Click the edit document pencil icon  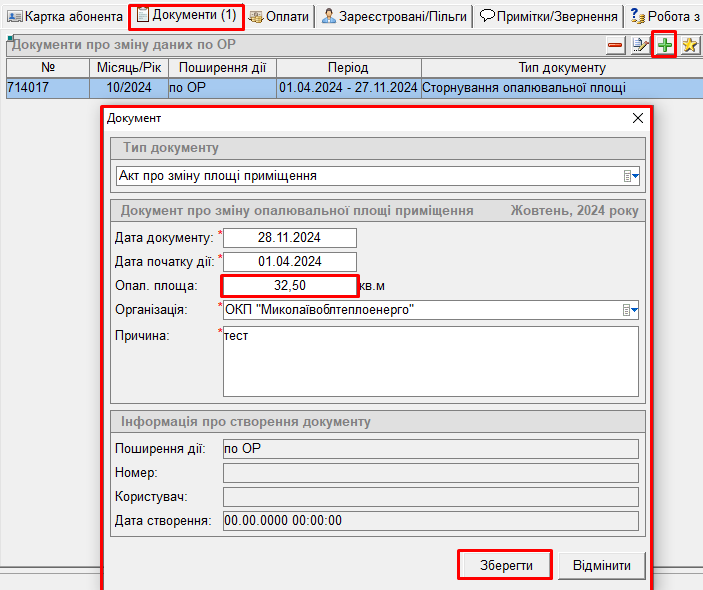coord(641,45)
